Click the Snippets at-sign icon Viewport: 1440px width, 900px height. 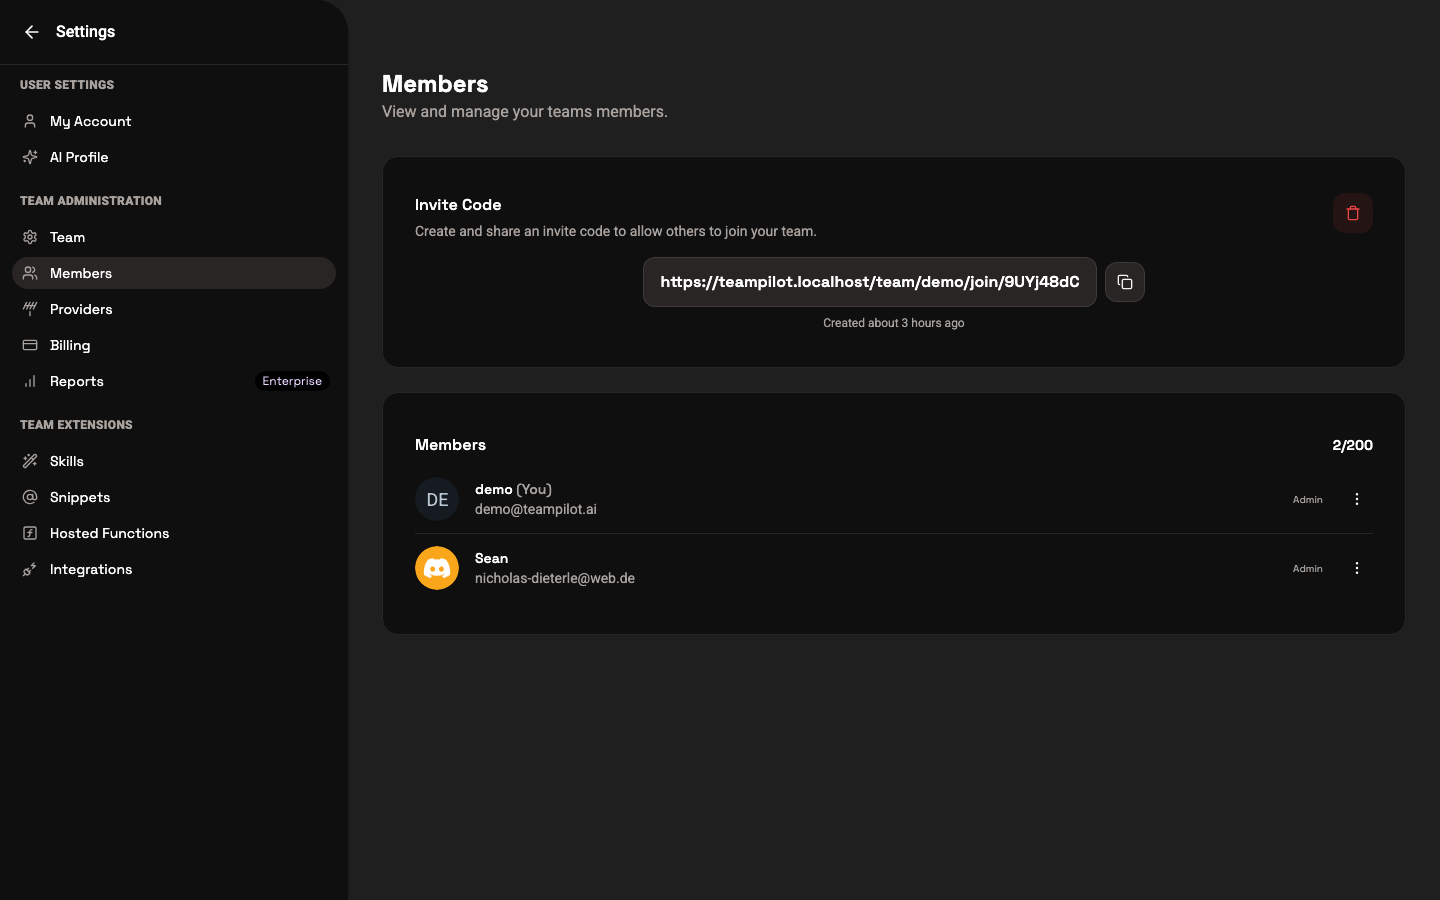(30, 497)
